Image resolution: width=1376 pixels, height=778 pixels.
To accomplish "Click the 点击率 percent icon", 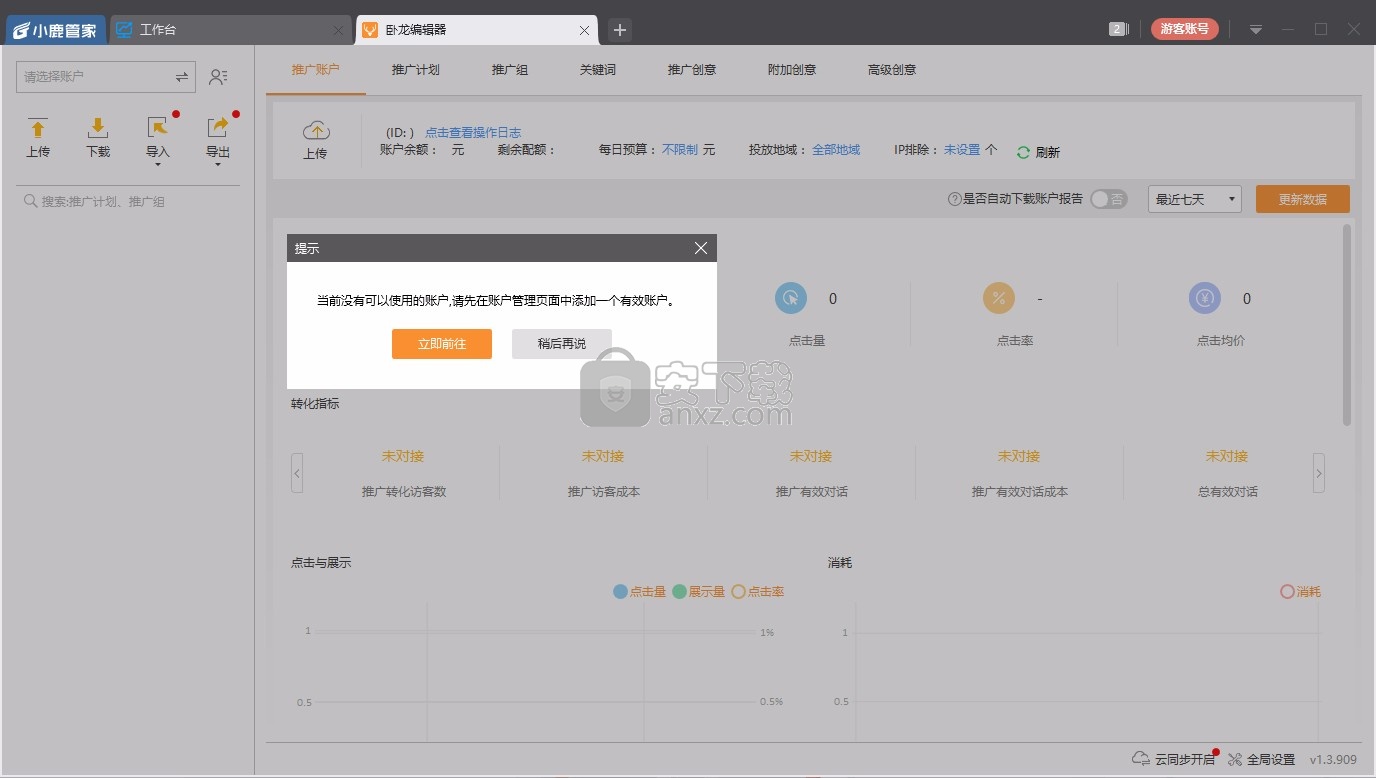I will coord(999,298).
